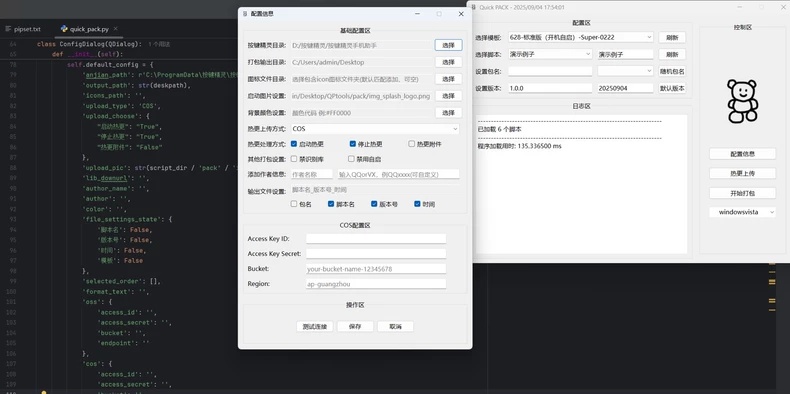
Task: Click the log line 程序加载用时: 135.336500 ms
Action: (x=519, y=146)
